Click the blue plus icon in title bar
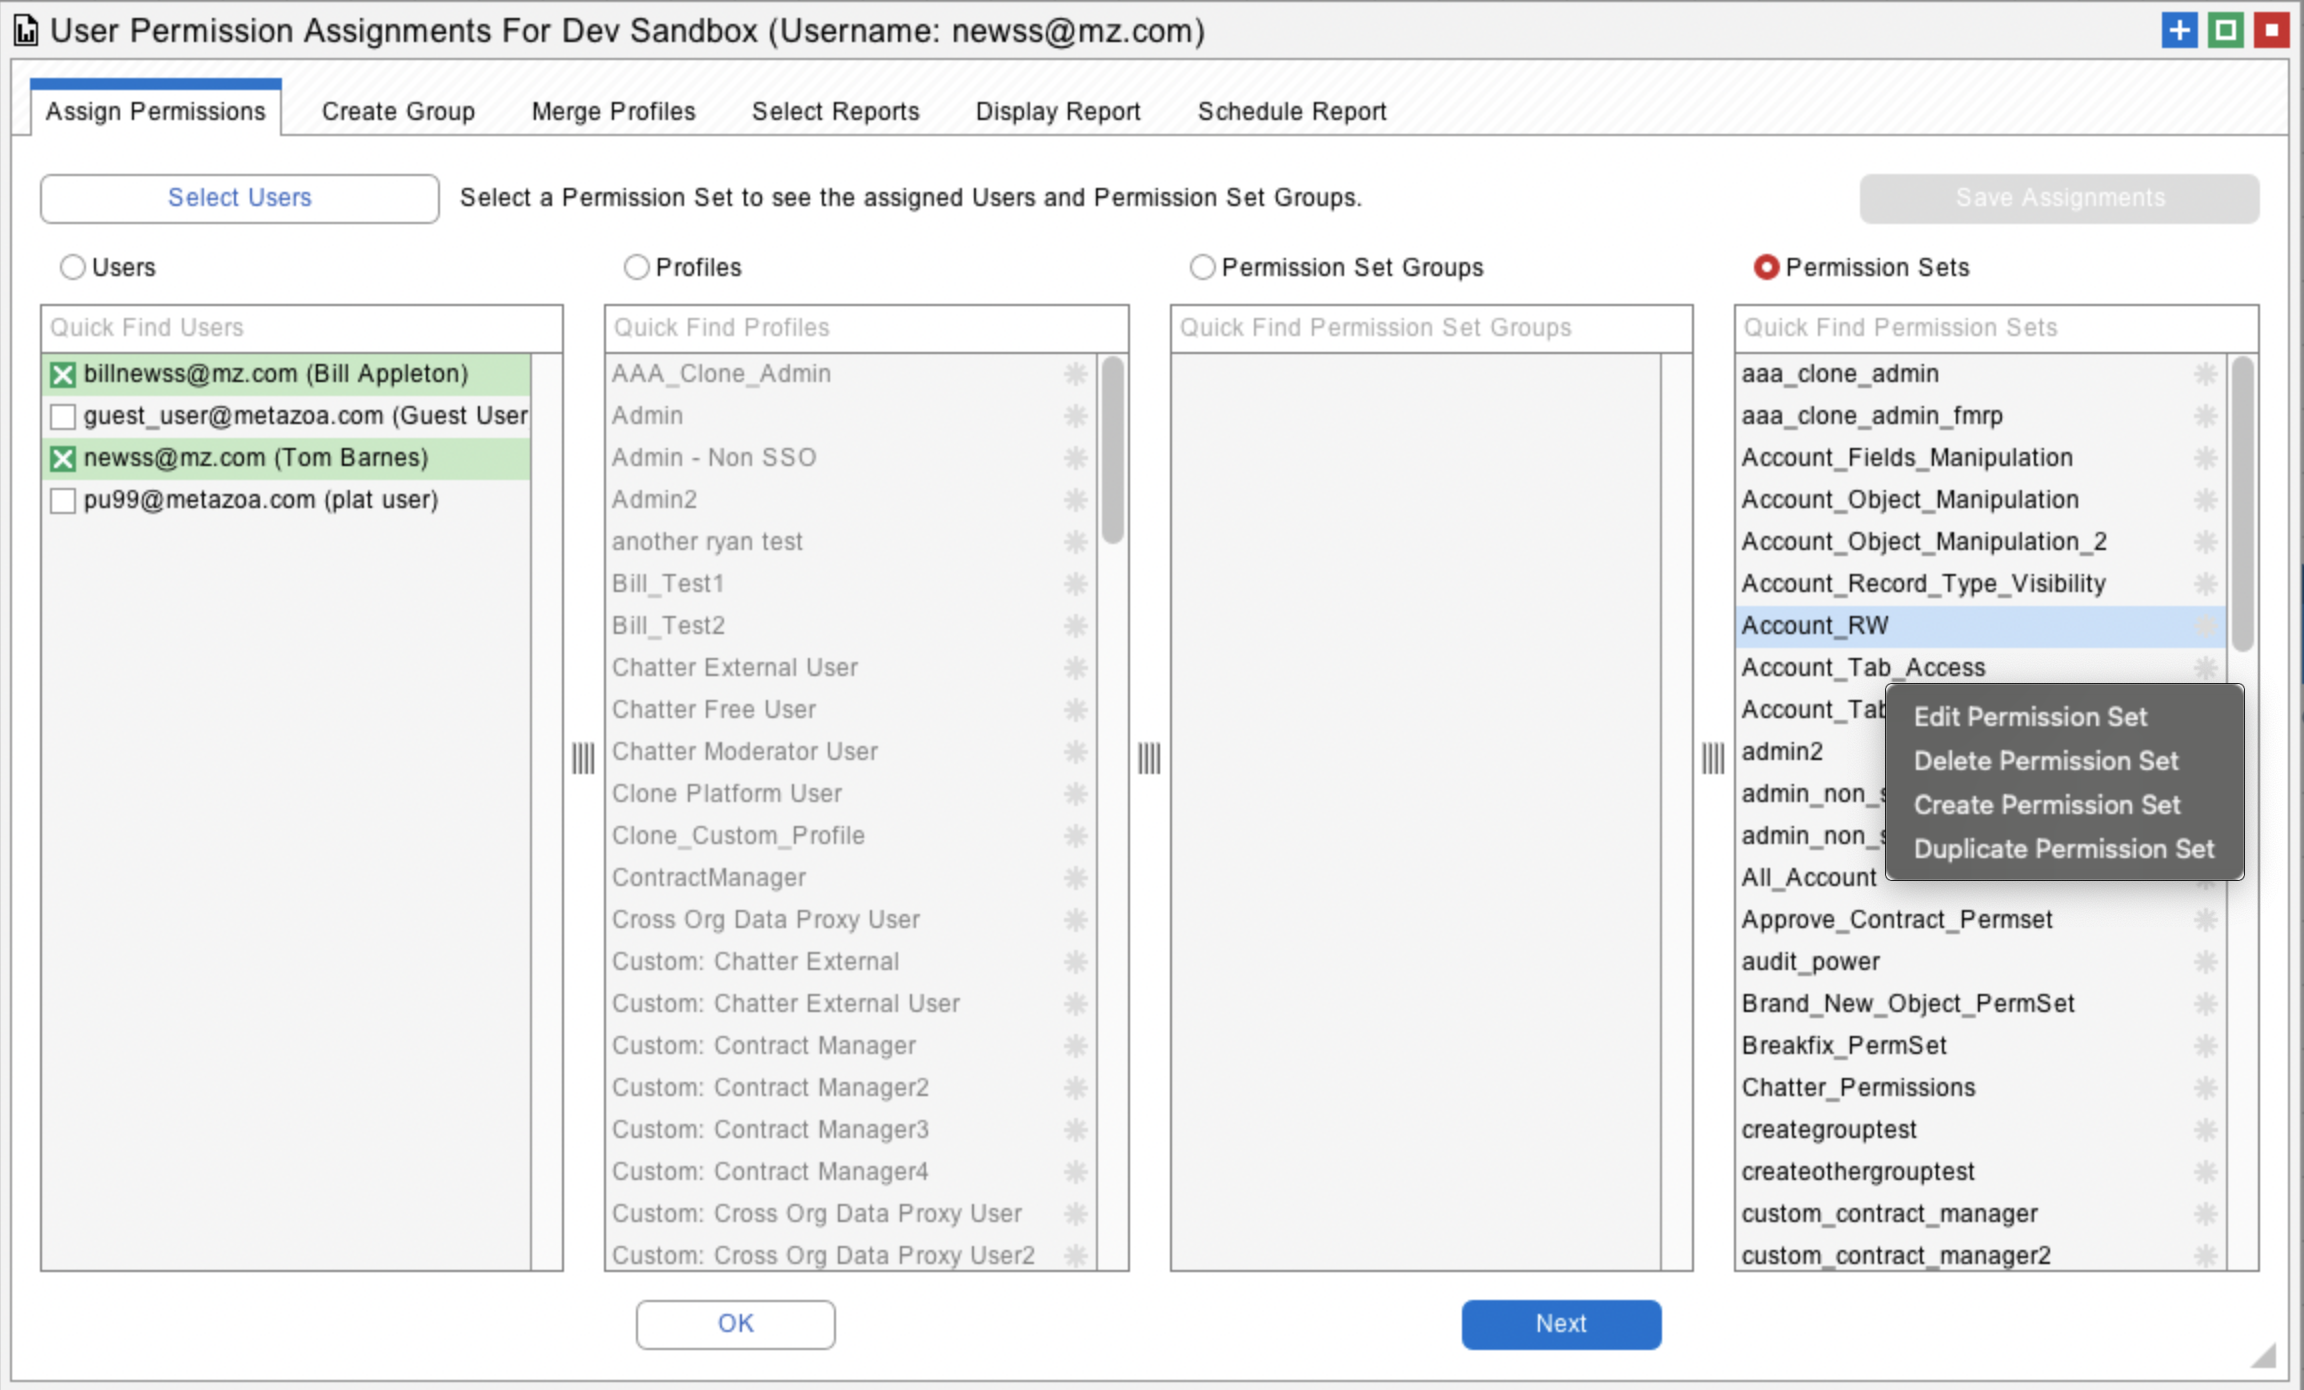This screenshot has width=2304, height=1390. coord(2179,30)
